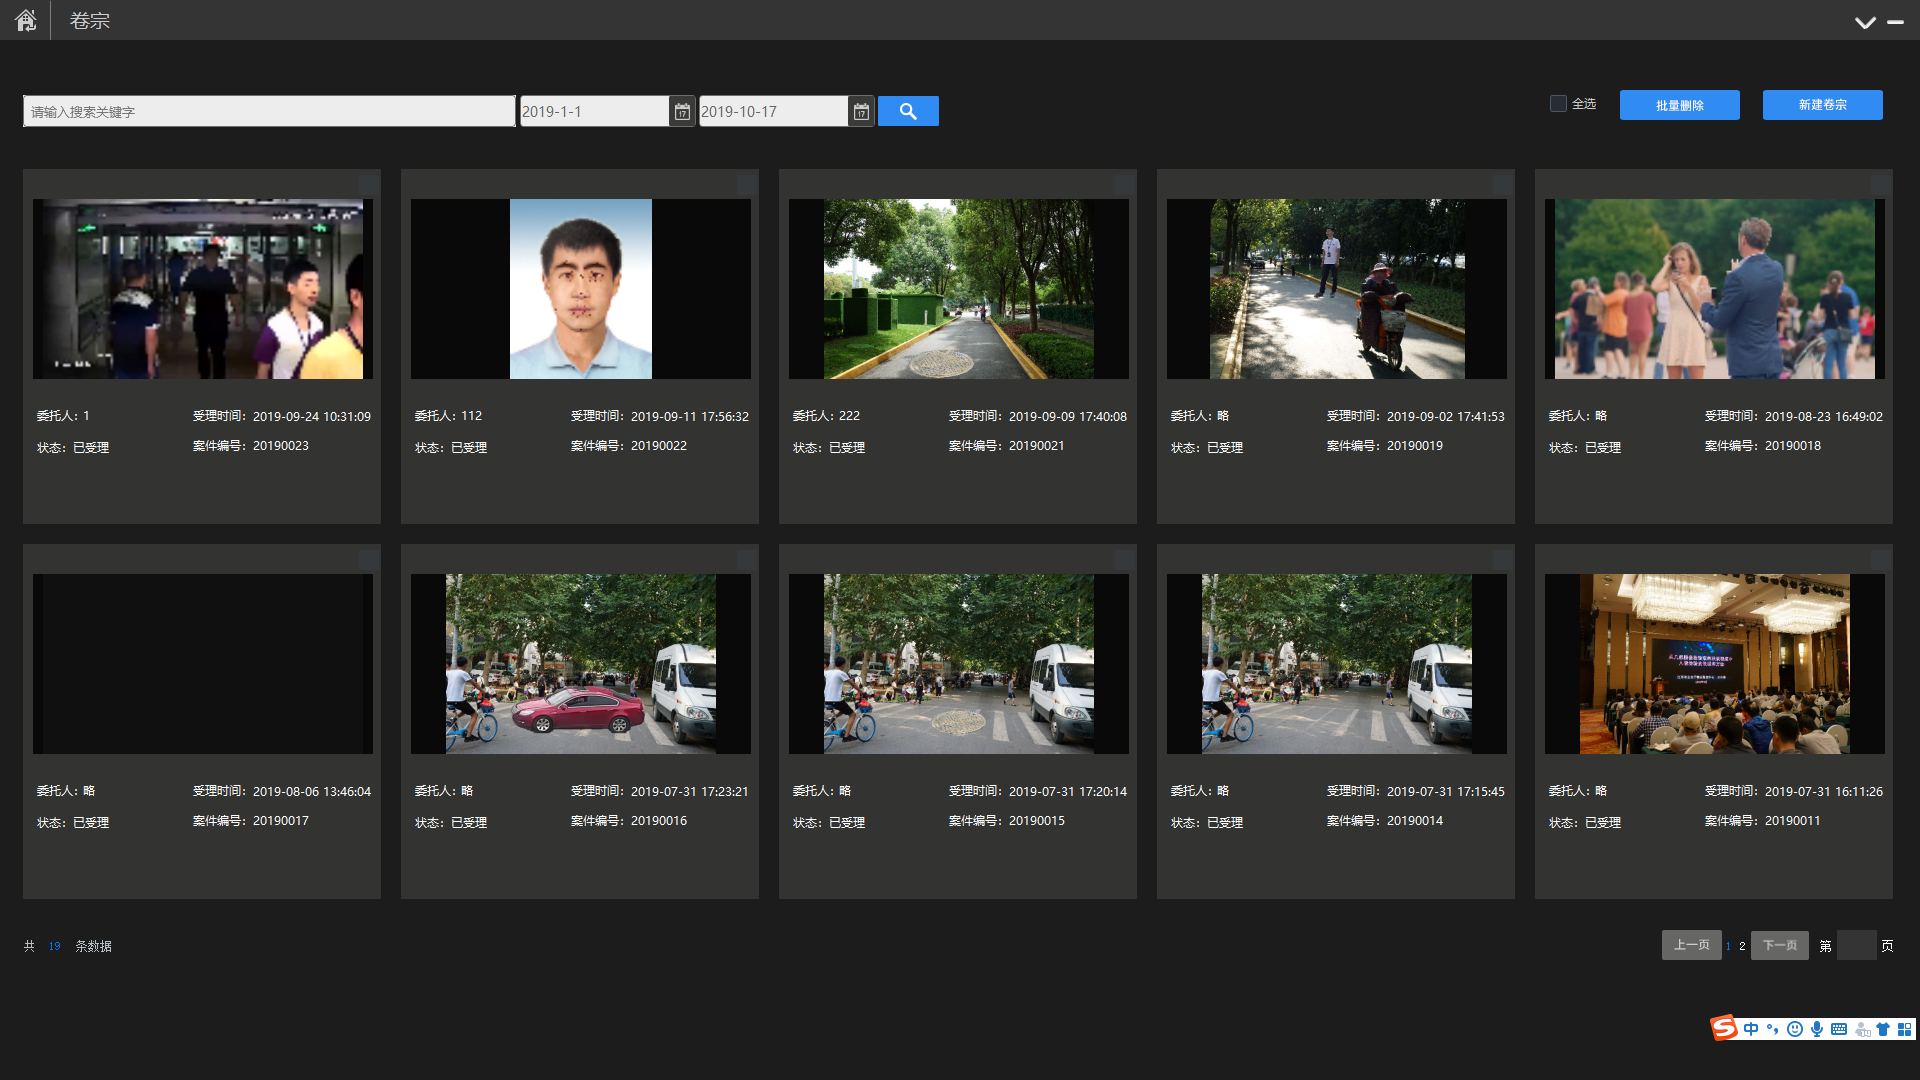Open blank black thumbnail of case 20190017

(203, 664)
